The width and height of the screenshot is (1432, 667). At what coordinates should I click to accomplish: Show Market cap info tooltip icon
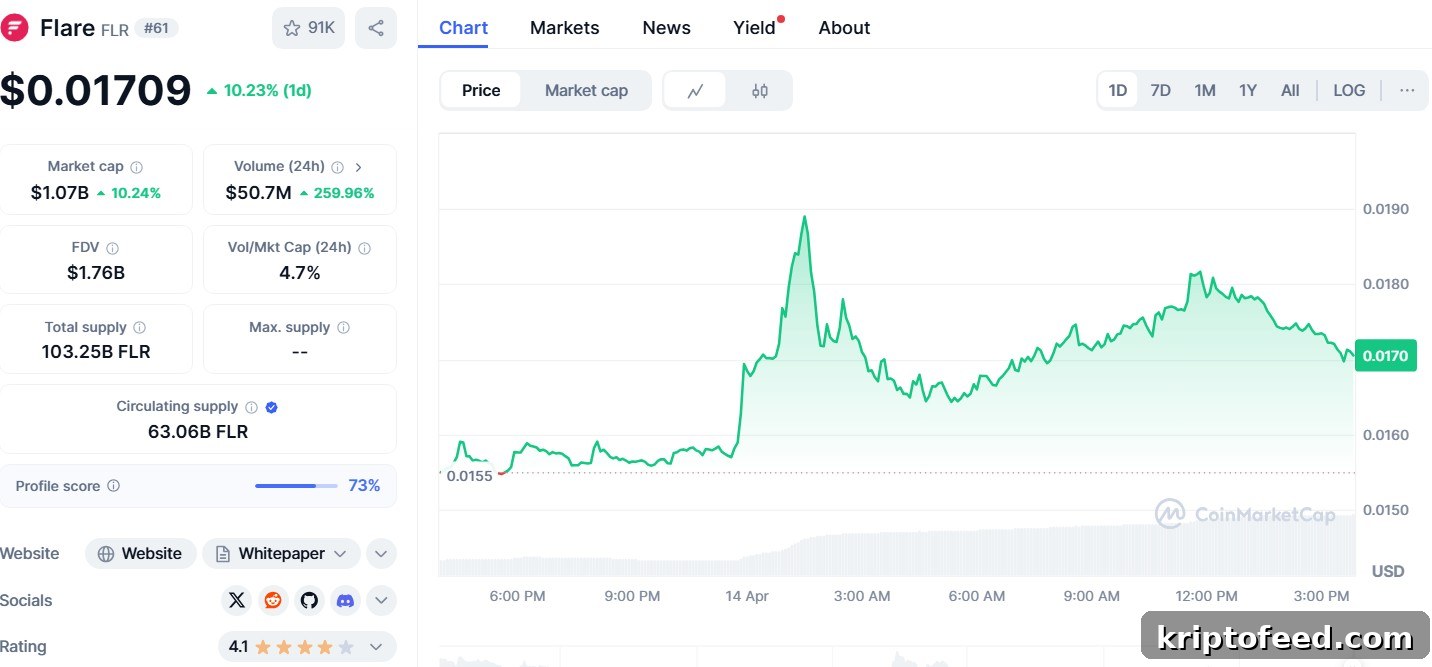[x=137, y=167]
